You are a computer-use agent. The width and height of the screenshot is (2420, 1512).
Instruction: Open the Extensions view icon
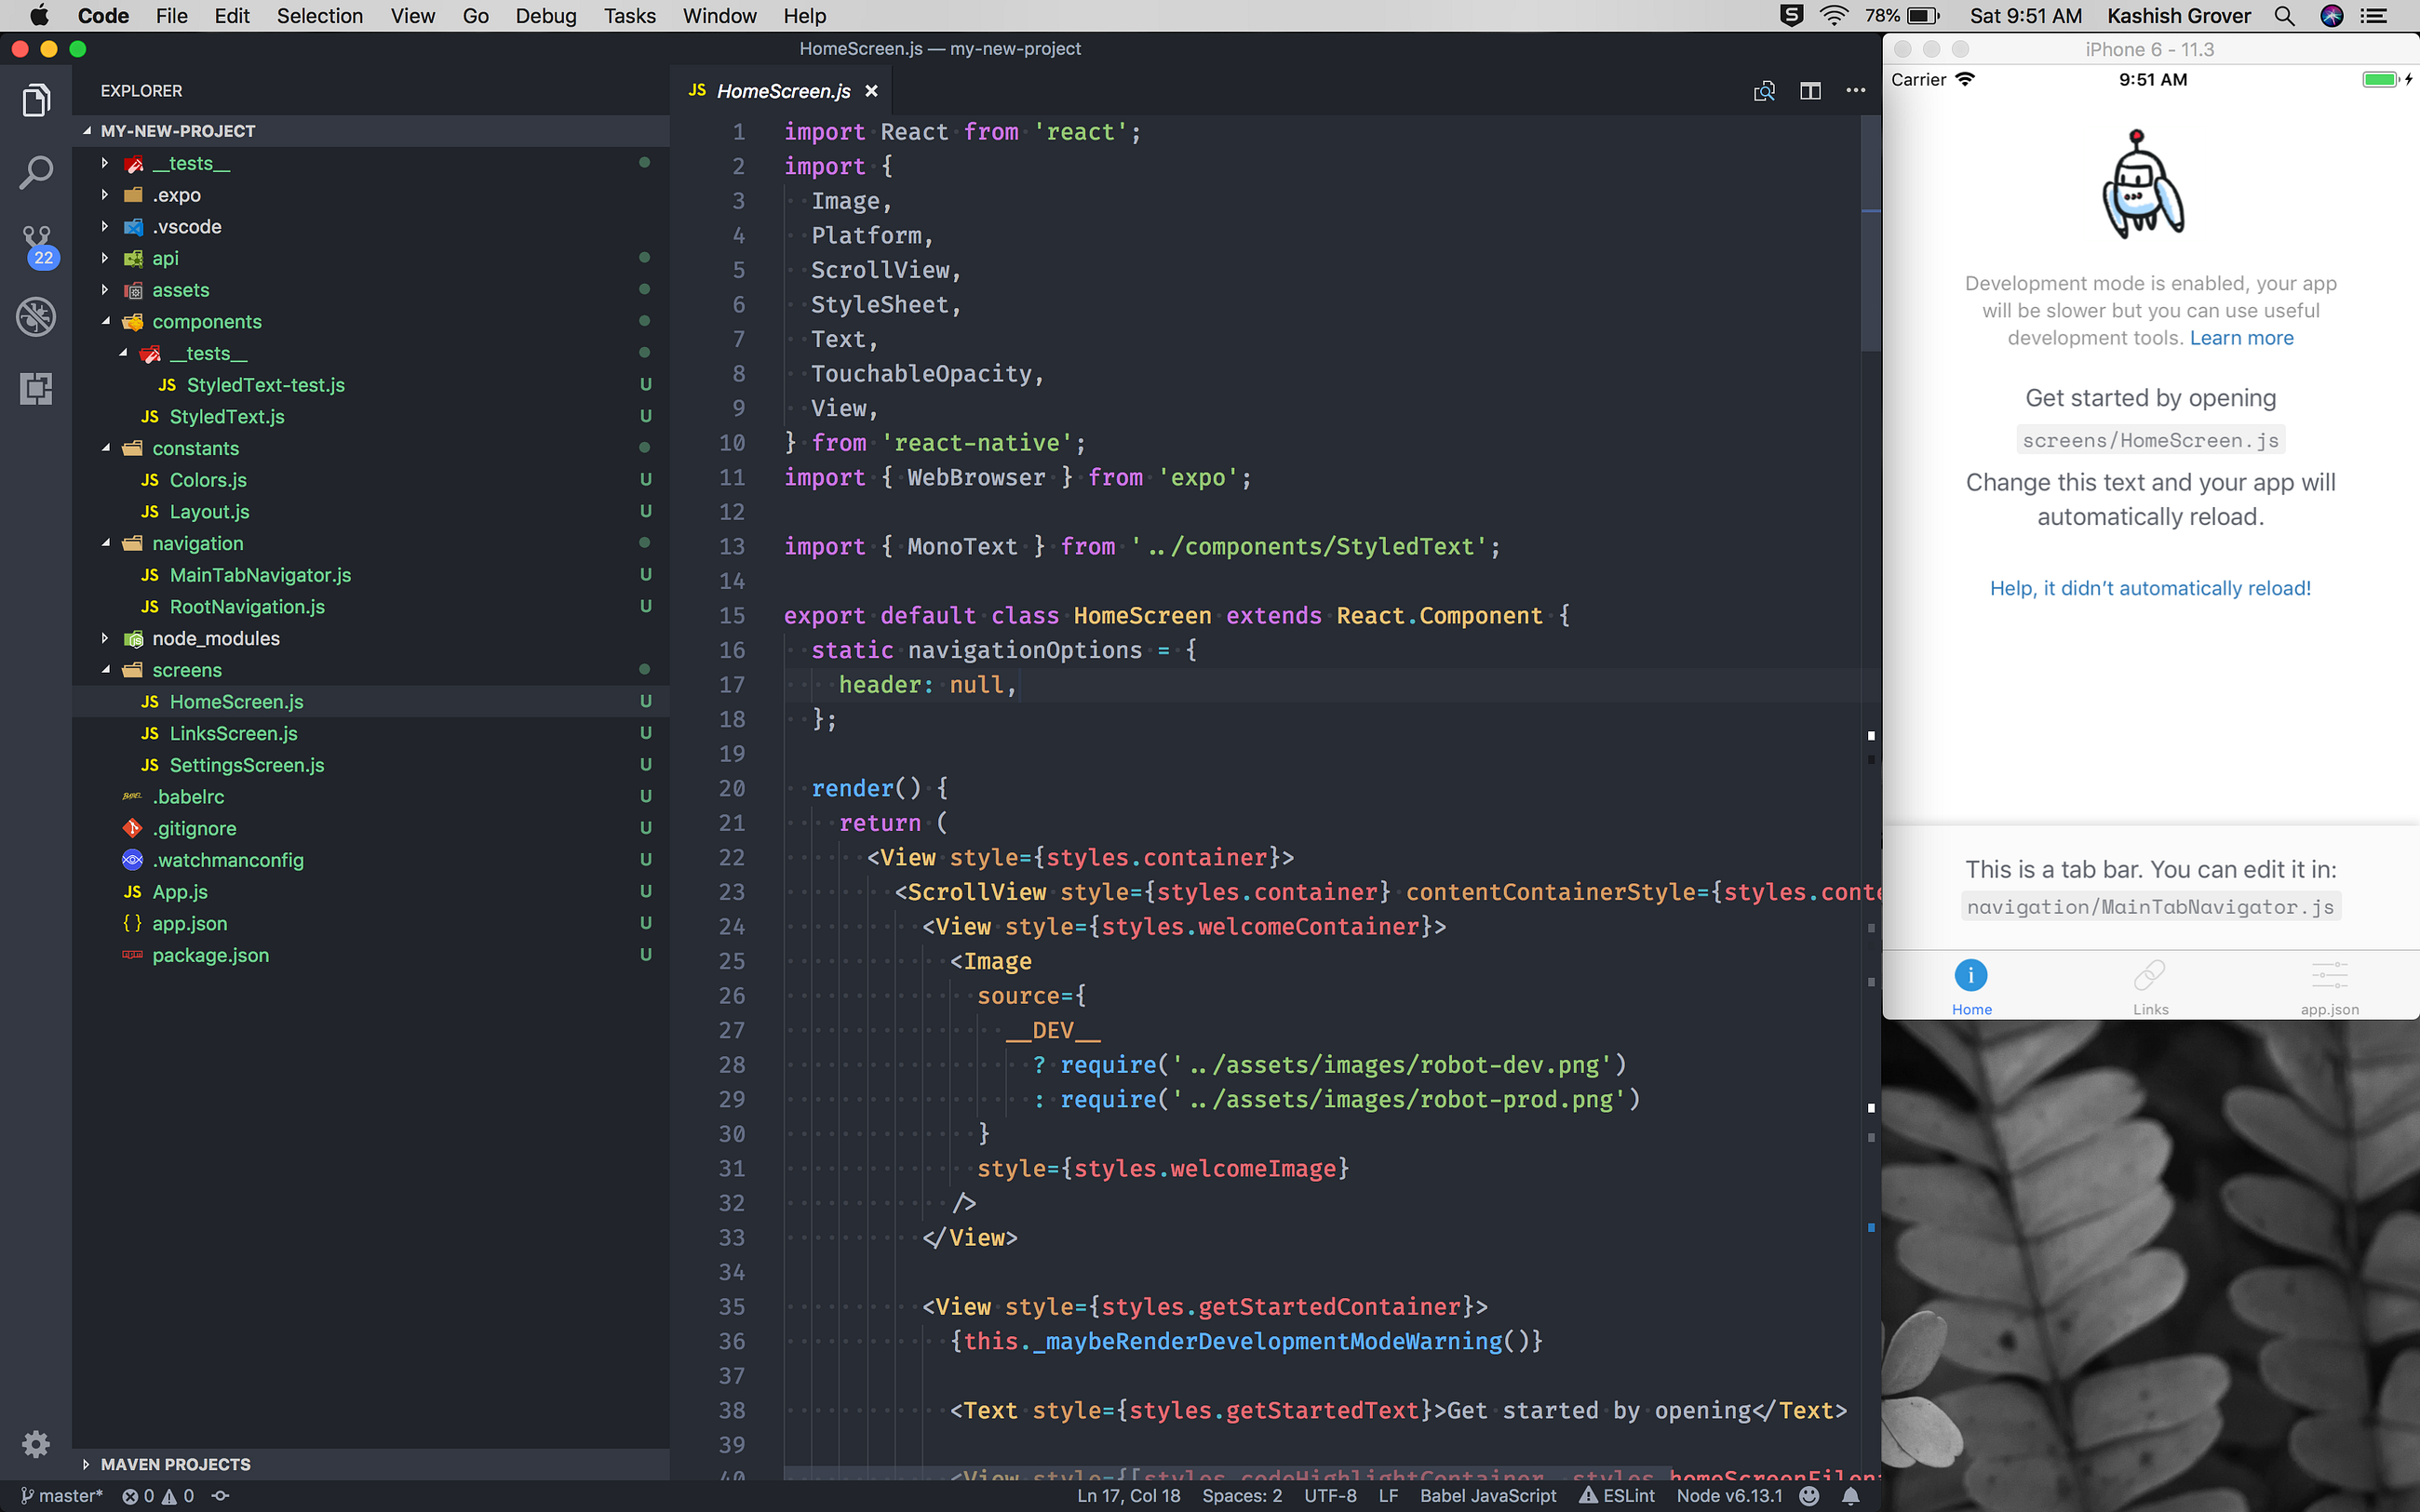coord(36,388)
